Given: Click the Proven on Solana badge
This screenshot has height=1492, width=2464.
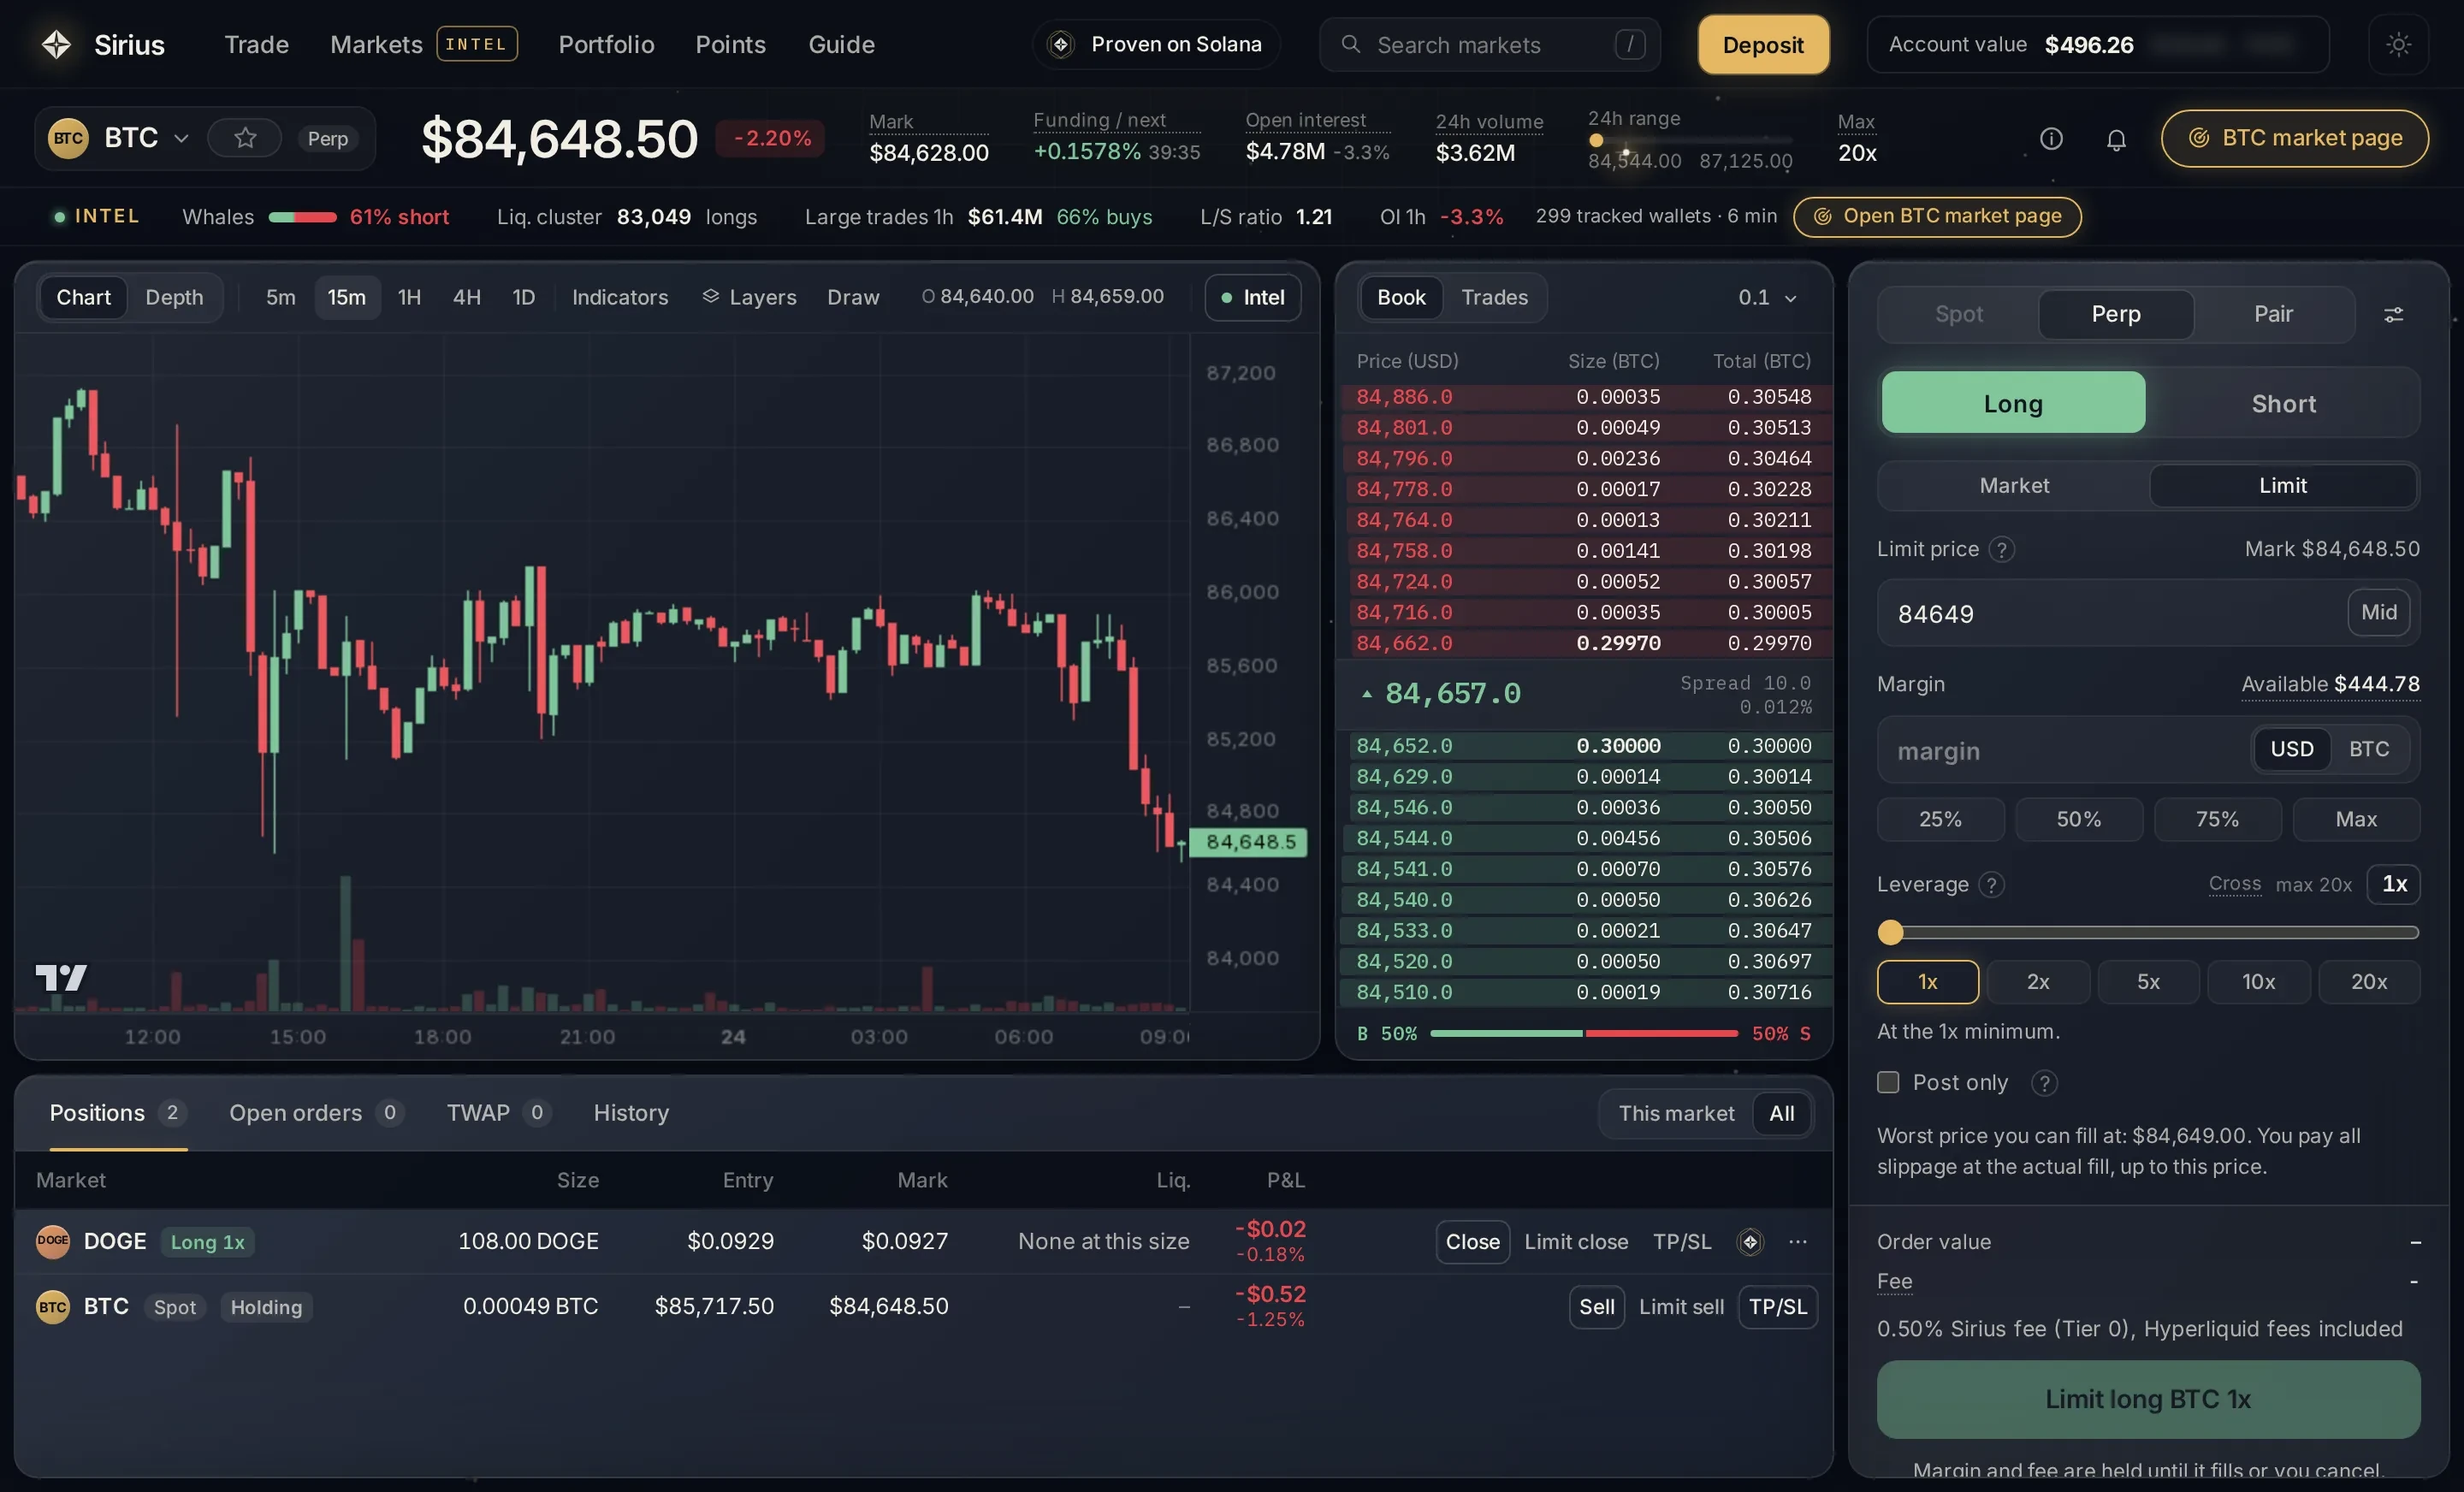Looking at the screenshot, I should [1156, 44].
